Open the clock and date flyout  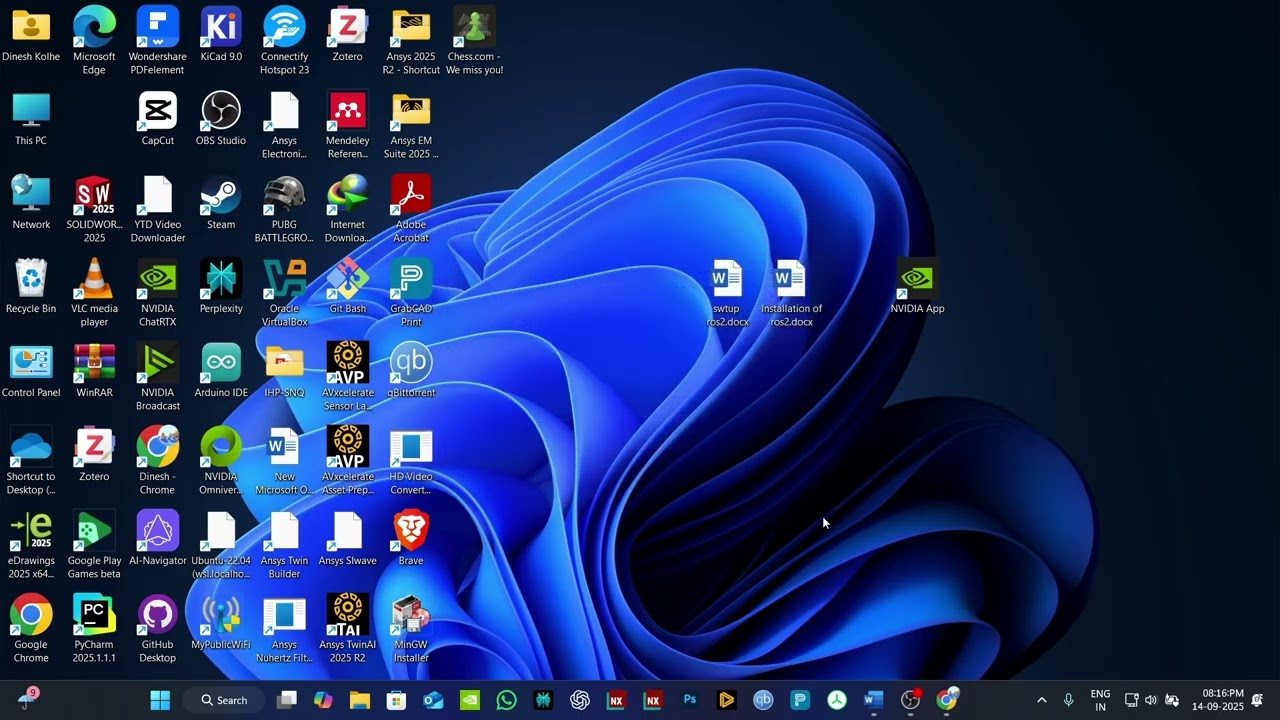(1218, 700)
